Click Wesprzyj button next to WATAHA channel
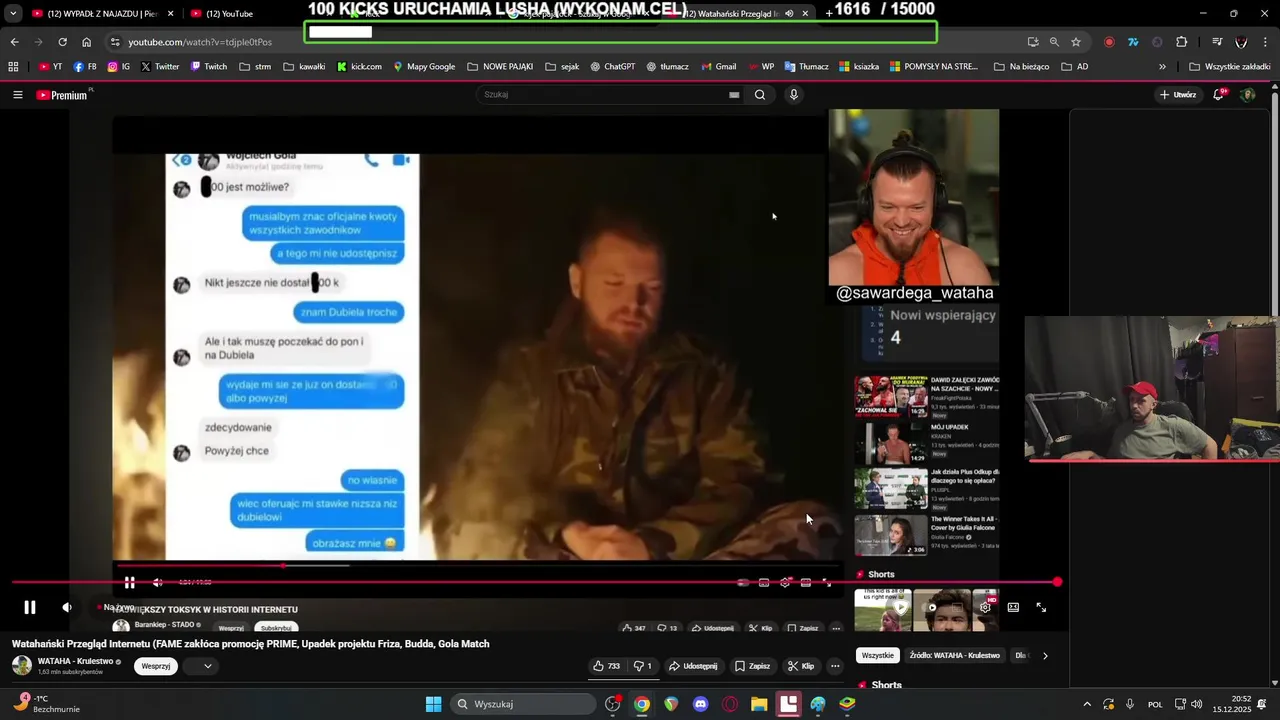The width and height of the screenshot is (1280, 720). pyautogui.click(x=156, y=666)
